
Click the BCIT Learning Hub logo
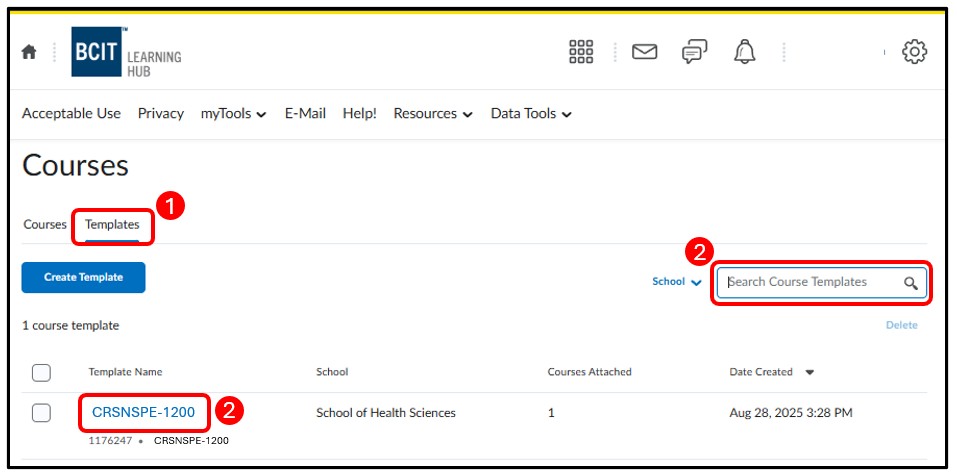tap(127, 53)
